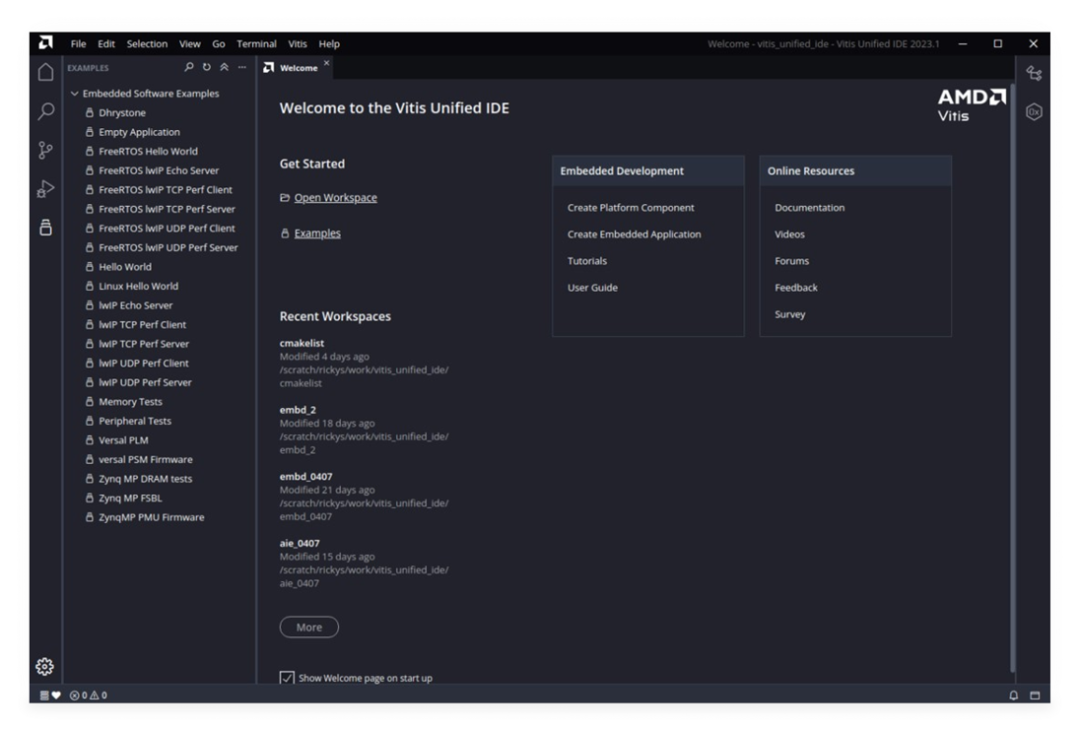Open recent workspace aie_0407

click(300, 543)
